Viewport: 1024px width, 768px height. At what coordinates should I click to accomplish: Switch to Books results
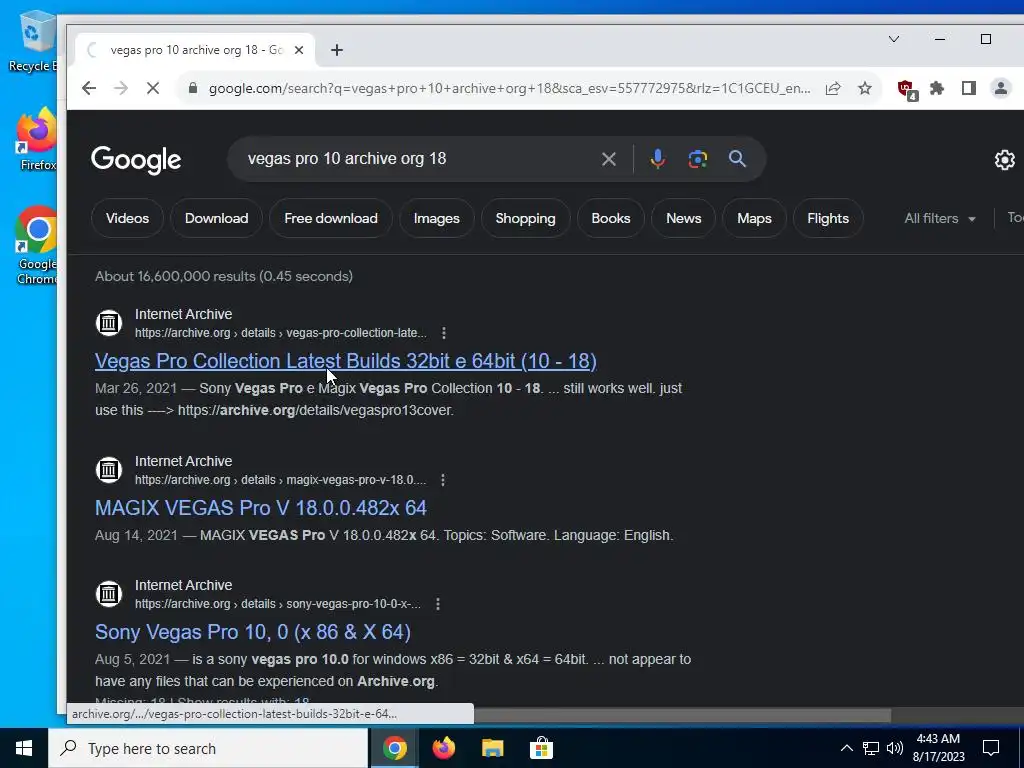point(611,219)
